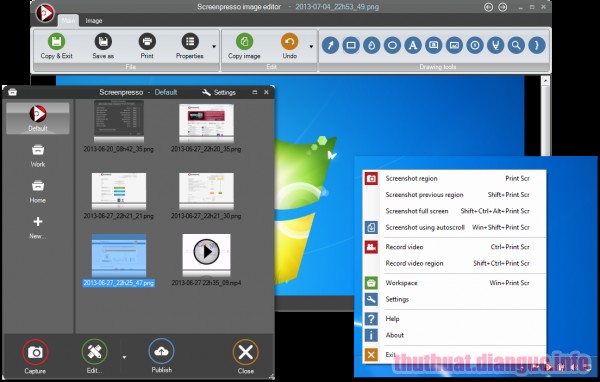600x382 pixels.
Task: Choose the insert image drawing tool
Action: 454,45
